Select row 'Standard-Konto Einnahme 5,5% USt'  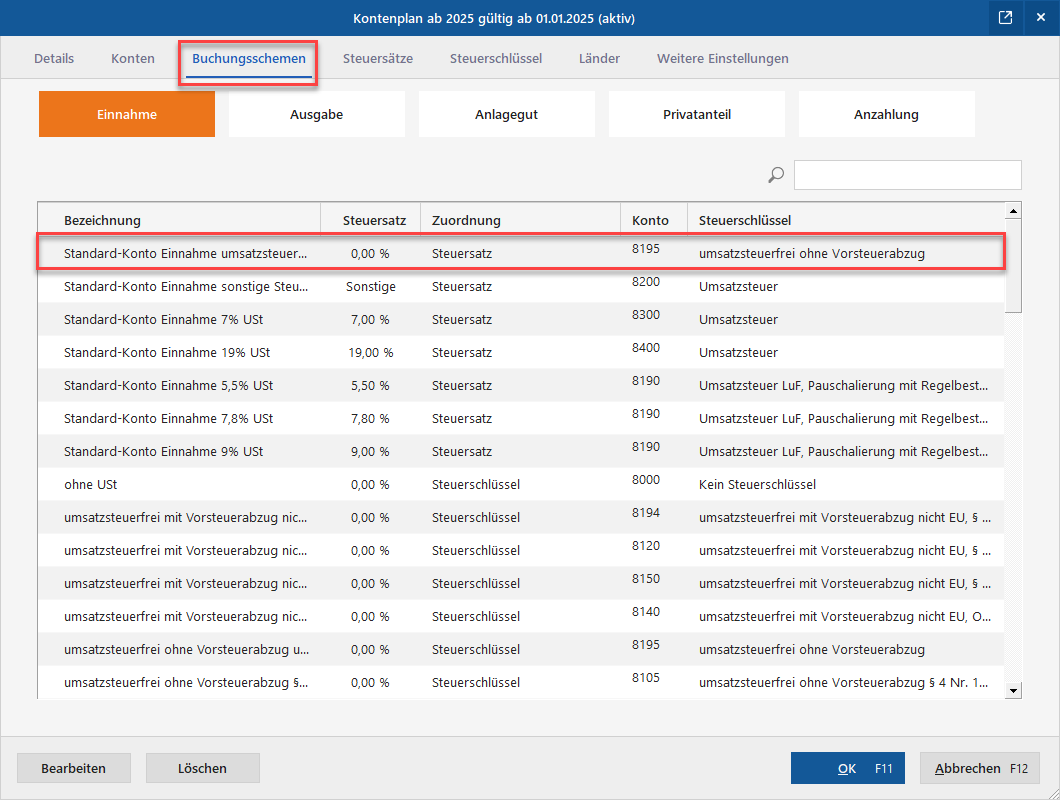coord(521,385)
